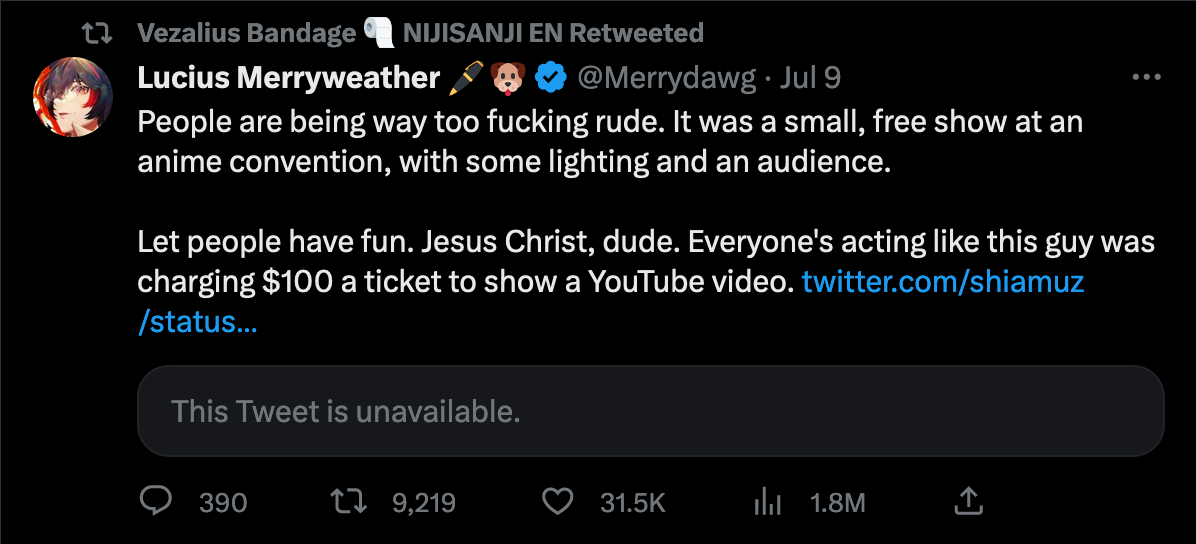Click the small retweet indicator above the avatar
The image size is (1196, 544).
(x=96, y=33)
